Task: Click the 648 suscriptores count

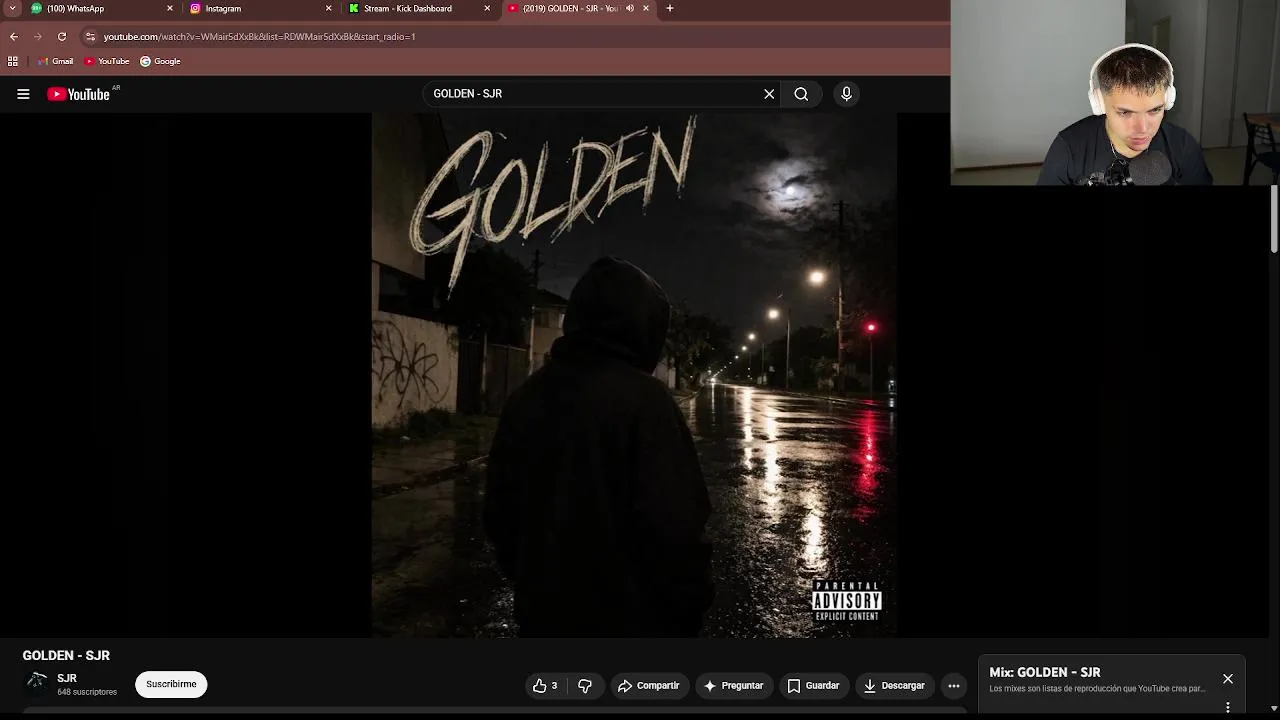Action: pyautogui.click(x=87, y=692)
